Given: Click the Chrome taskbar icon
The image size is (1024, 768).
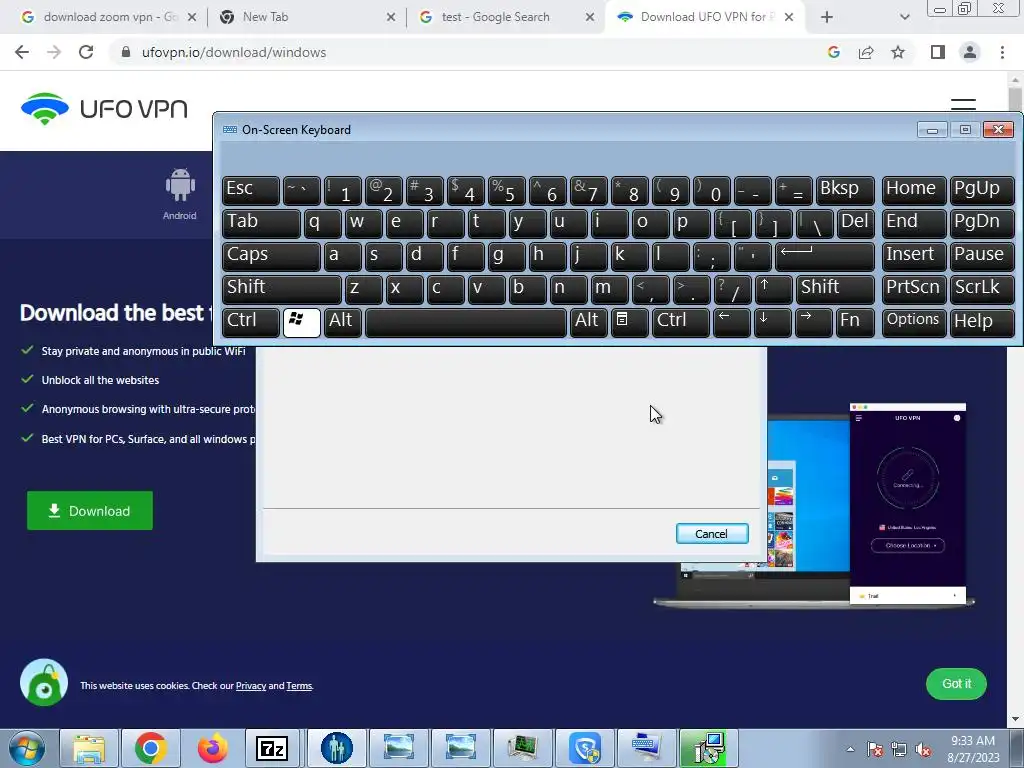Looking at the screenshot, I should pyautogui.click(x=151, y=748).
